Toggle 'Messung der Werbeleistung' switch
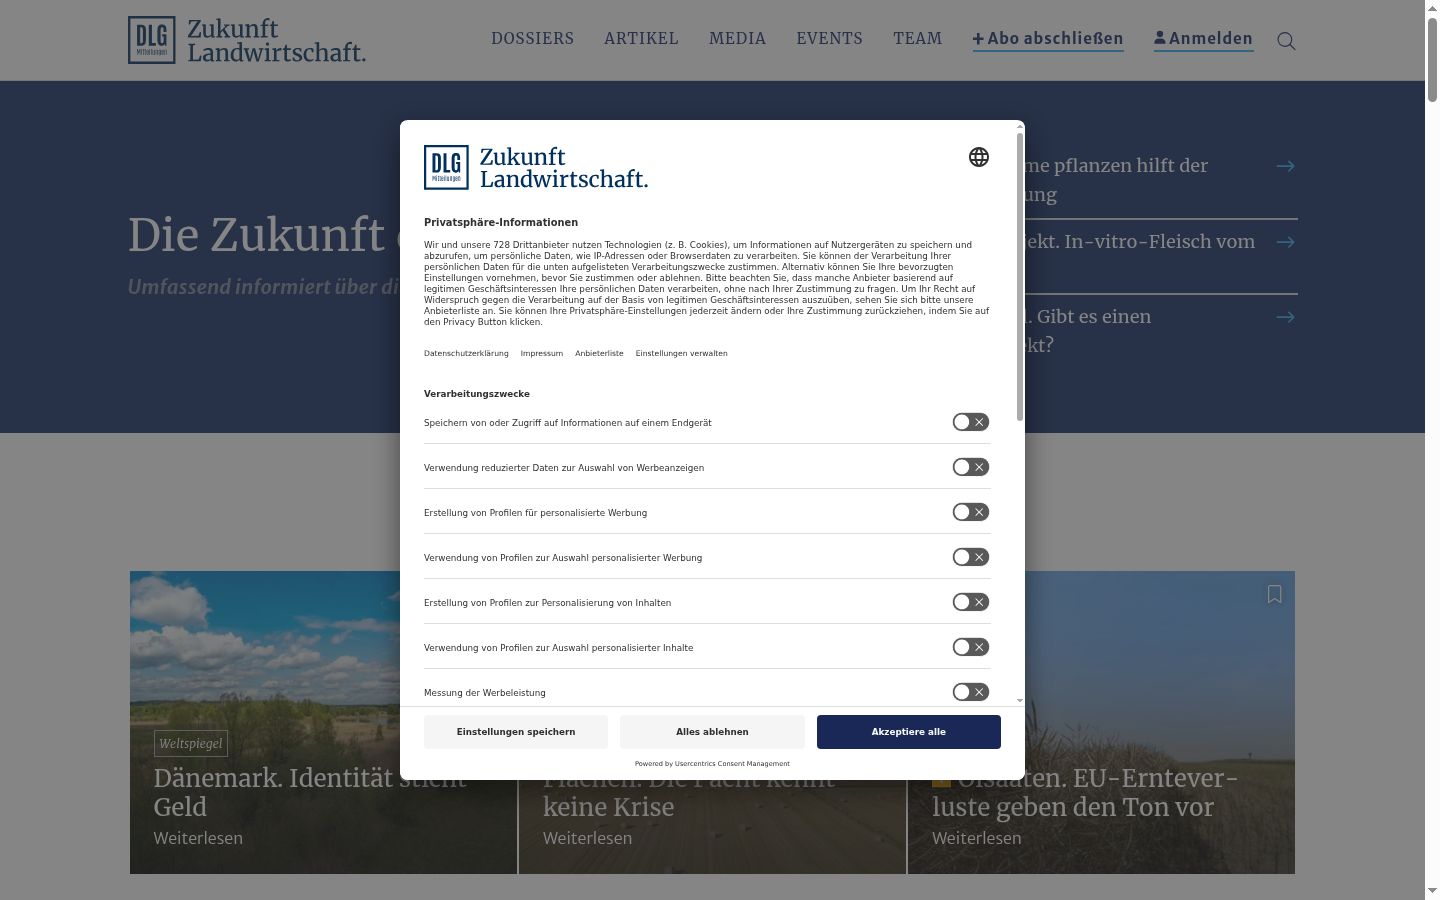 (x=971, y=692)
